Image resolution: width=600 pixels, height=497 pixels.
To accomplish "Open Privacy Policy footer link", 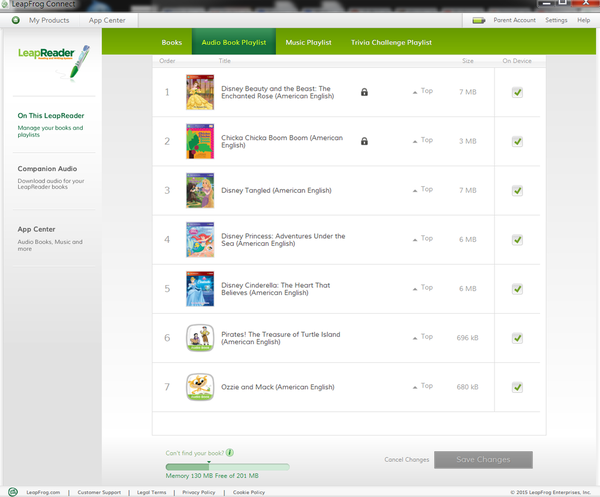I will (199, 492).
